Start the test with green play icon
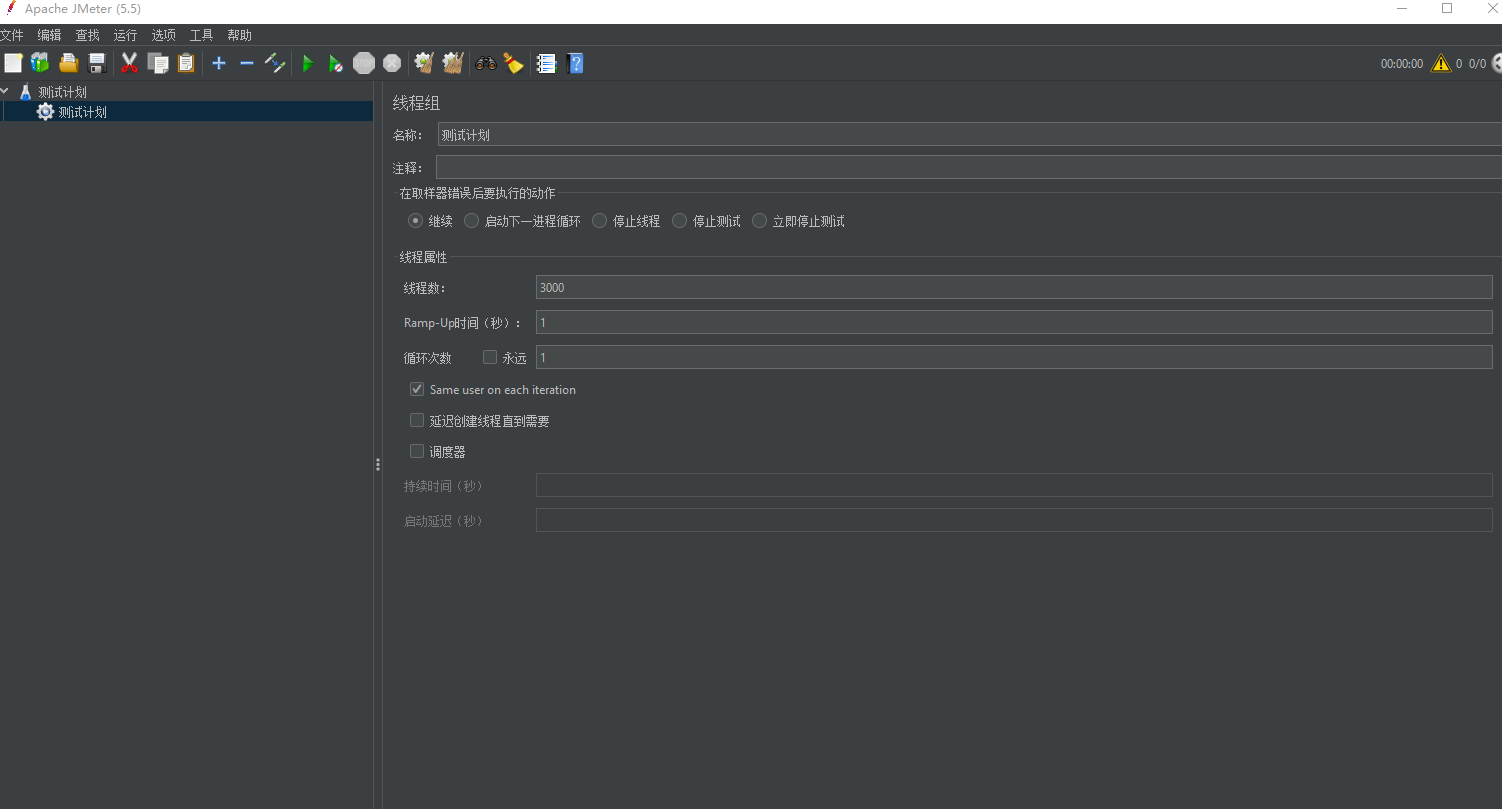This screenshot has width=1502, height=809. (308, 63)
